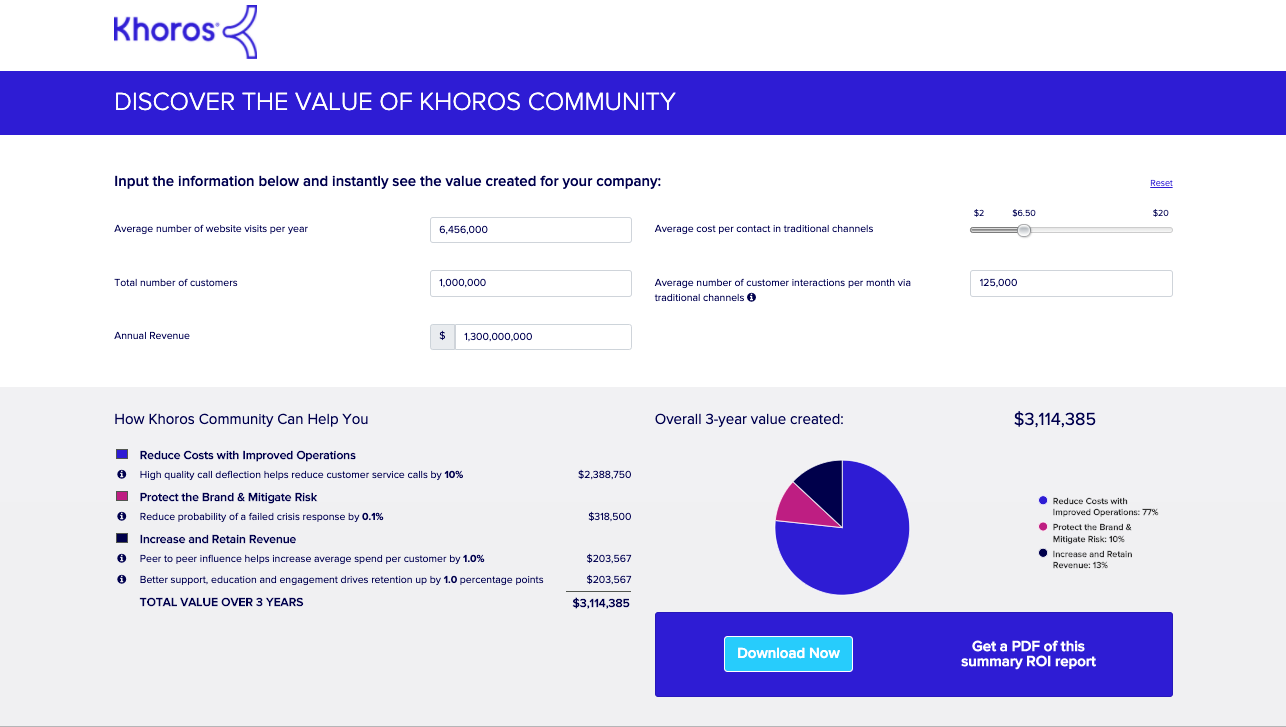1286x727 pixels.
Task: Click info icon for peer to peer influence row
Action: (x=121, y=559)
